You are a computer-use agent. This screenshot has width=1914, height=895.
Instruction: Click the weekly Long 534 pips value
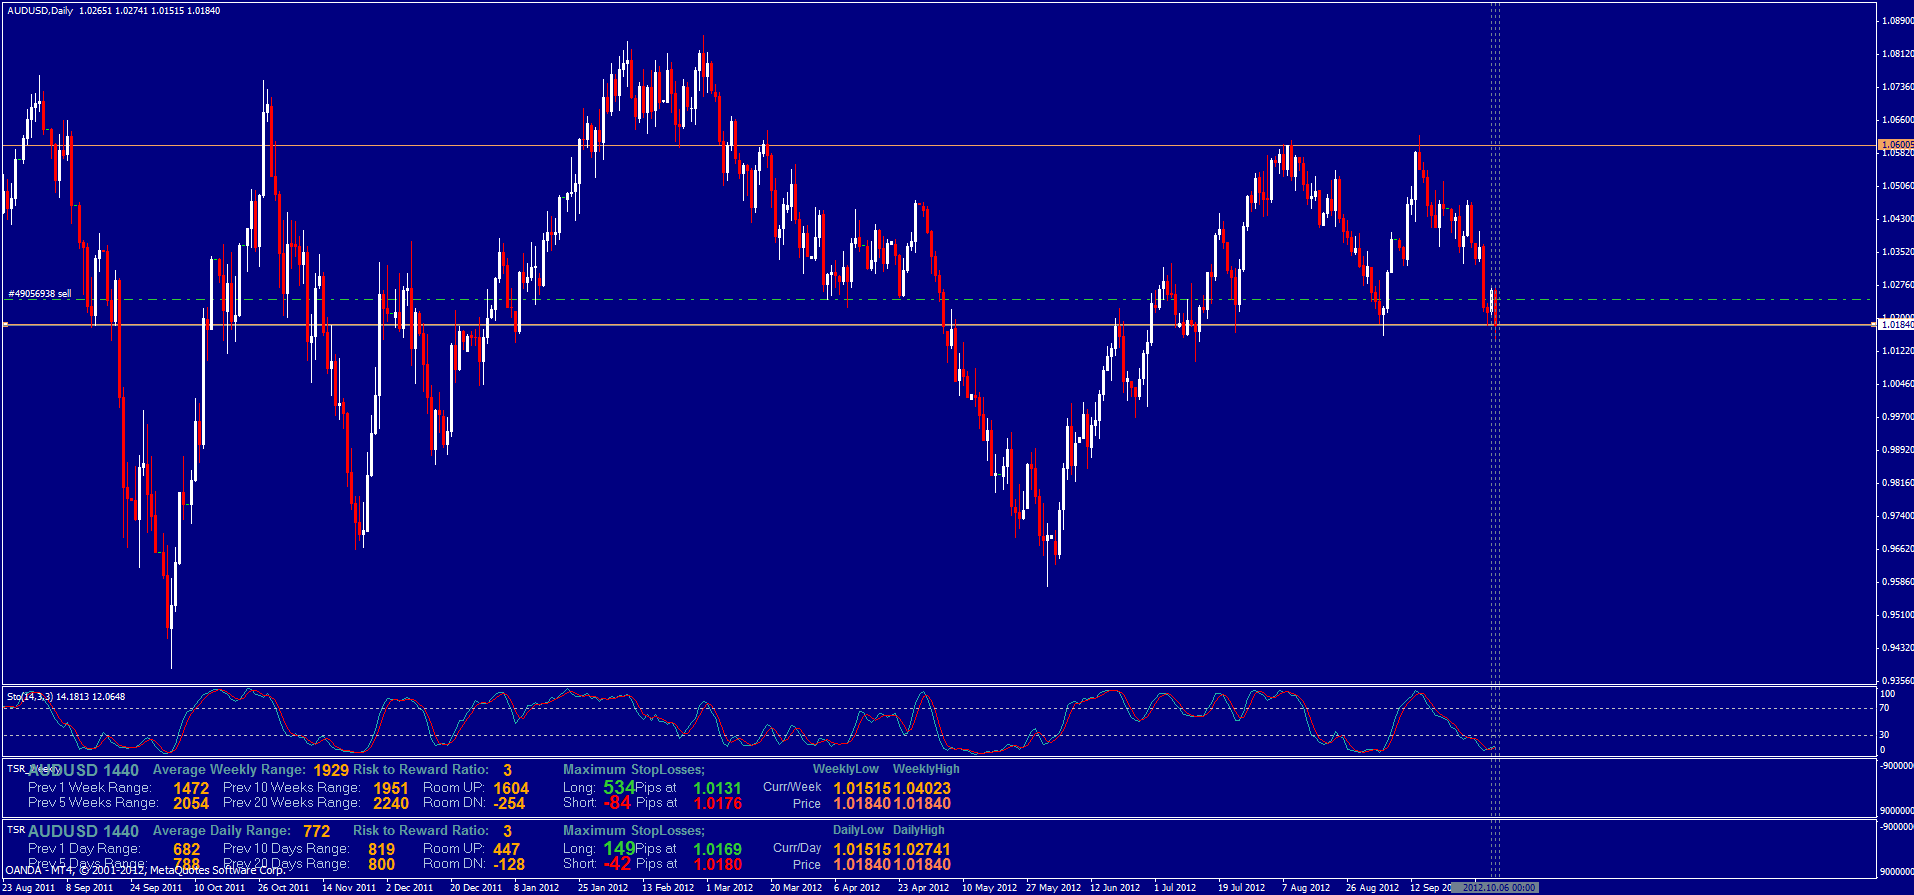click(x=619, y=787)
